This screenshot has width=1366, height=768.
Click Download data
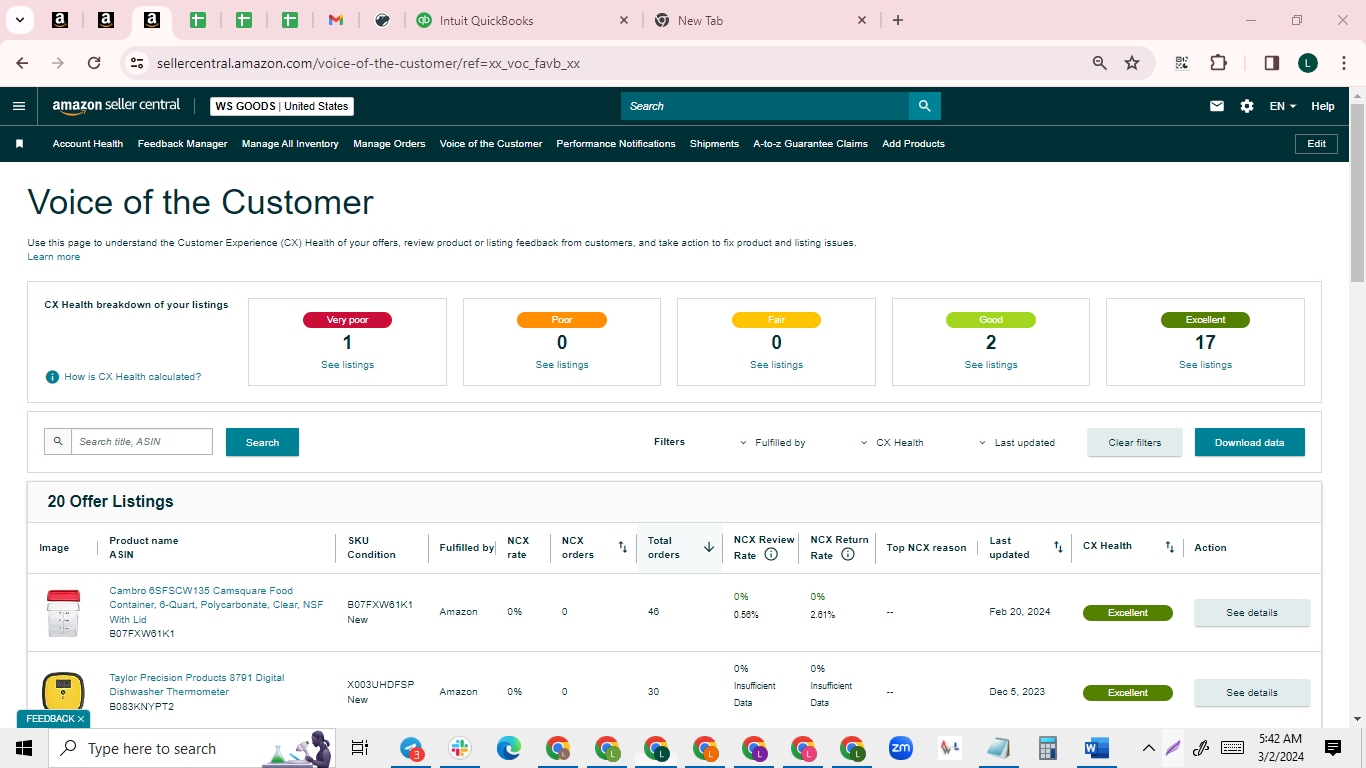pyautogui.click(x=1249, y=442)
